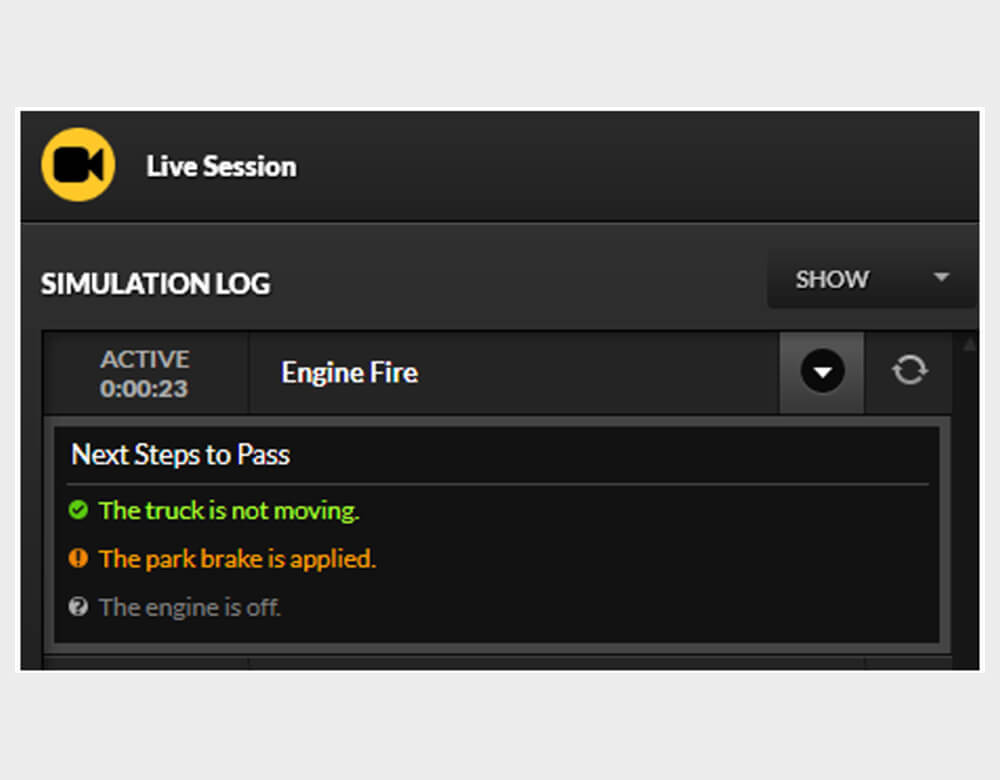This screenshot has width=1000, height=780.
Task: Select the Engine Fire scenario title
Action: pyautogui.click(x=349, y=373)
